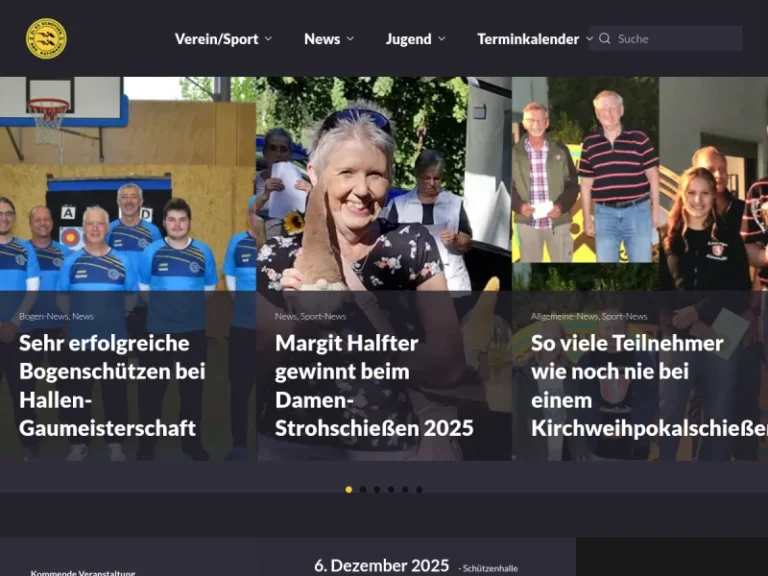Open the Jugend menu item
The image size is (768, 576).
point(408,39)
